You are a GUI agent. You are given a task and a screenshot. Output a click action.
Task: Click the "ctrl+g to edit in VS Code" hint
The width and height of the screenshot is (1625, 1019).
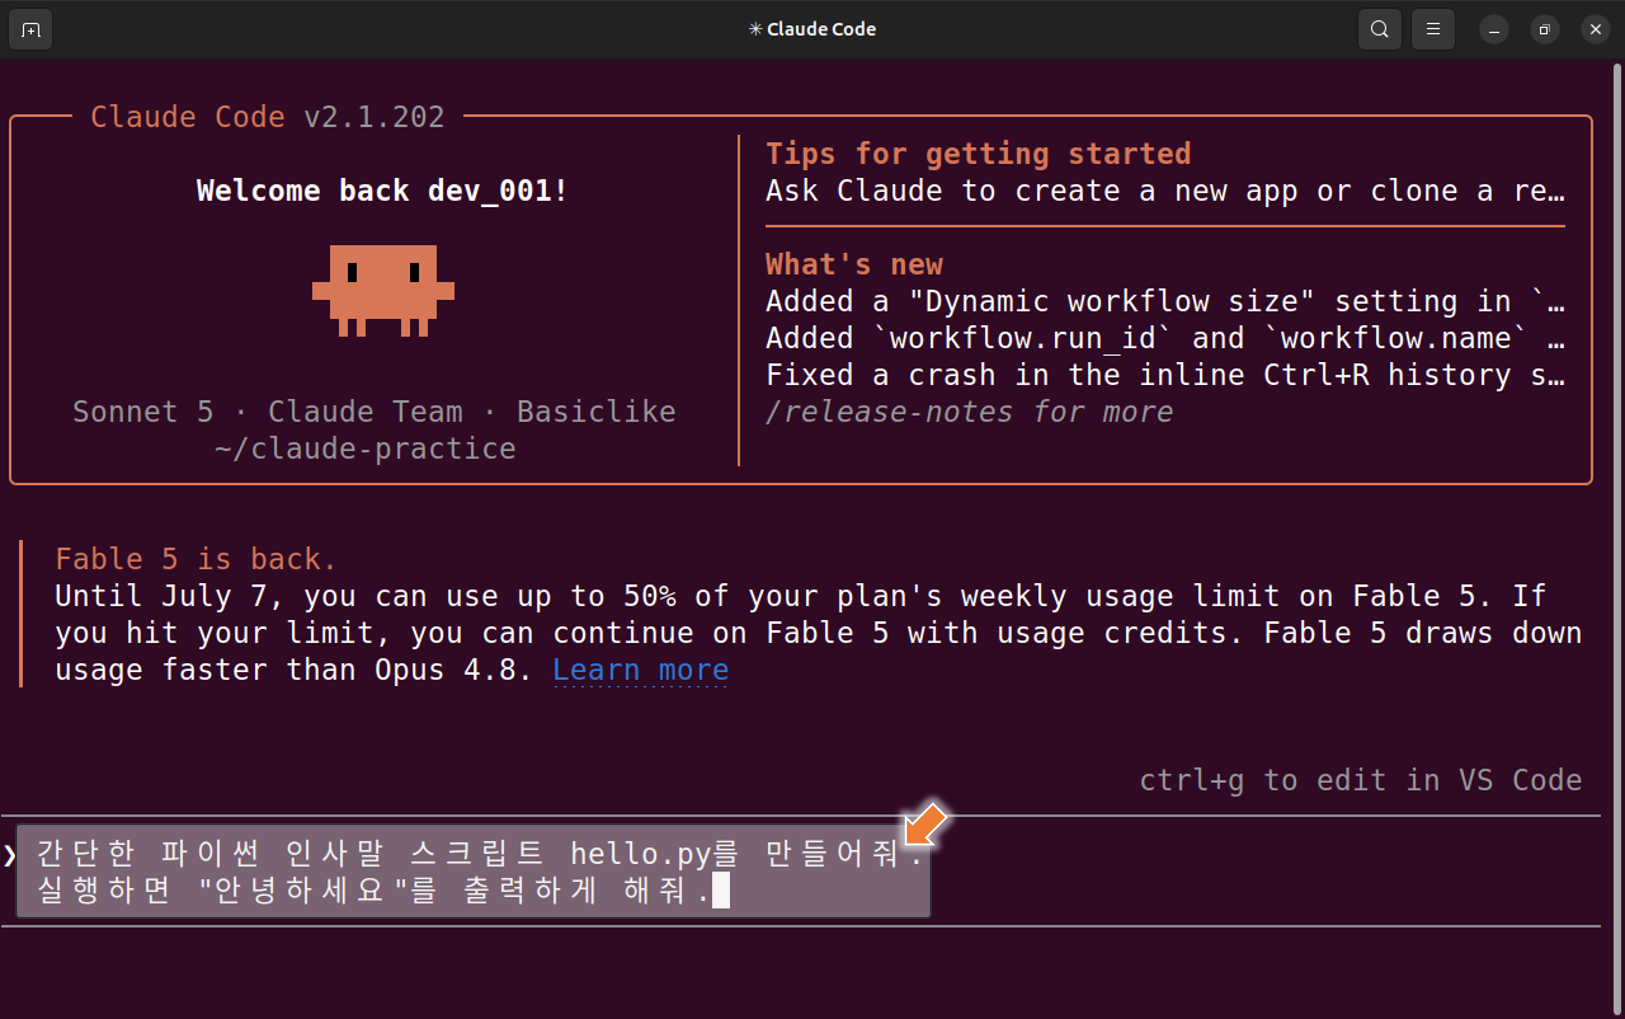point(1361,780)
